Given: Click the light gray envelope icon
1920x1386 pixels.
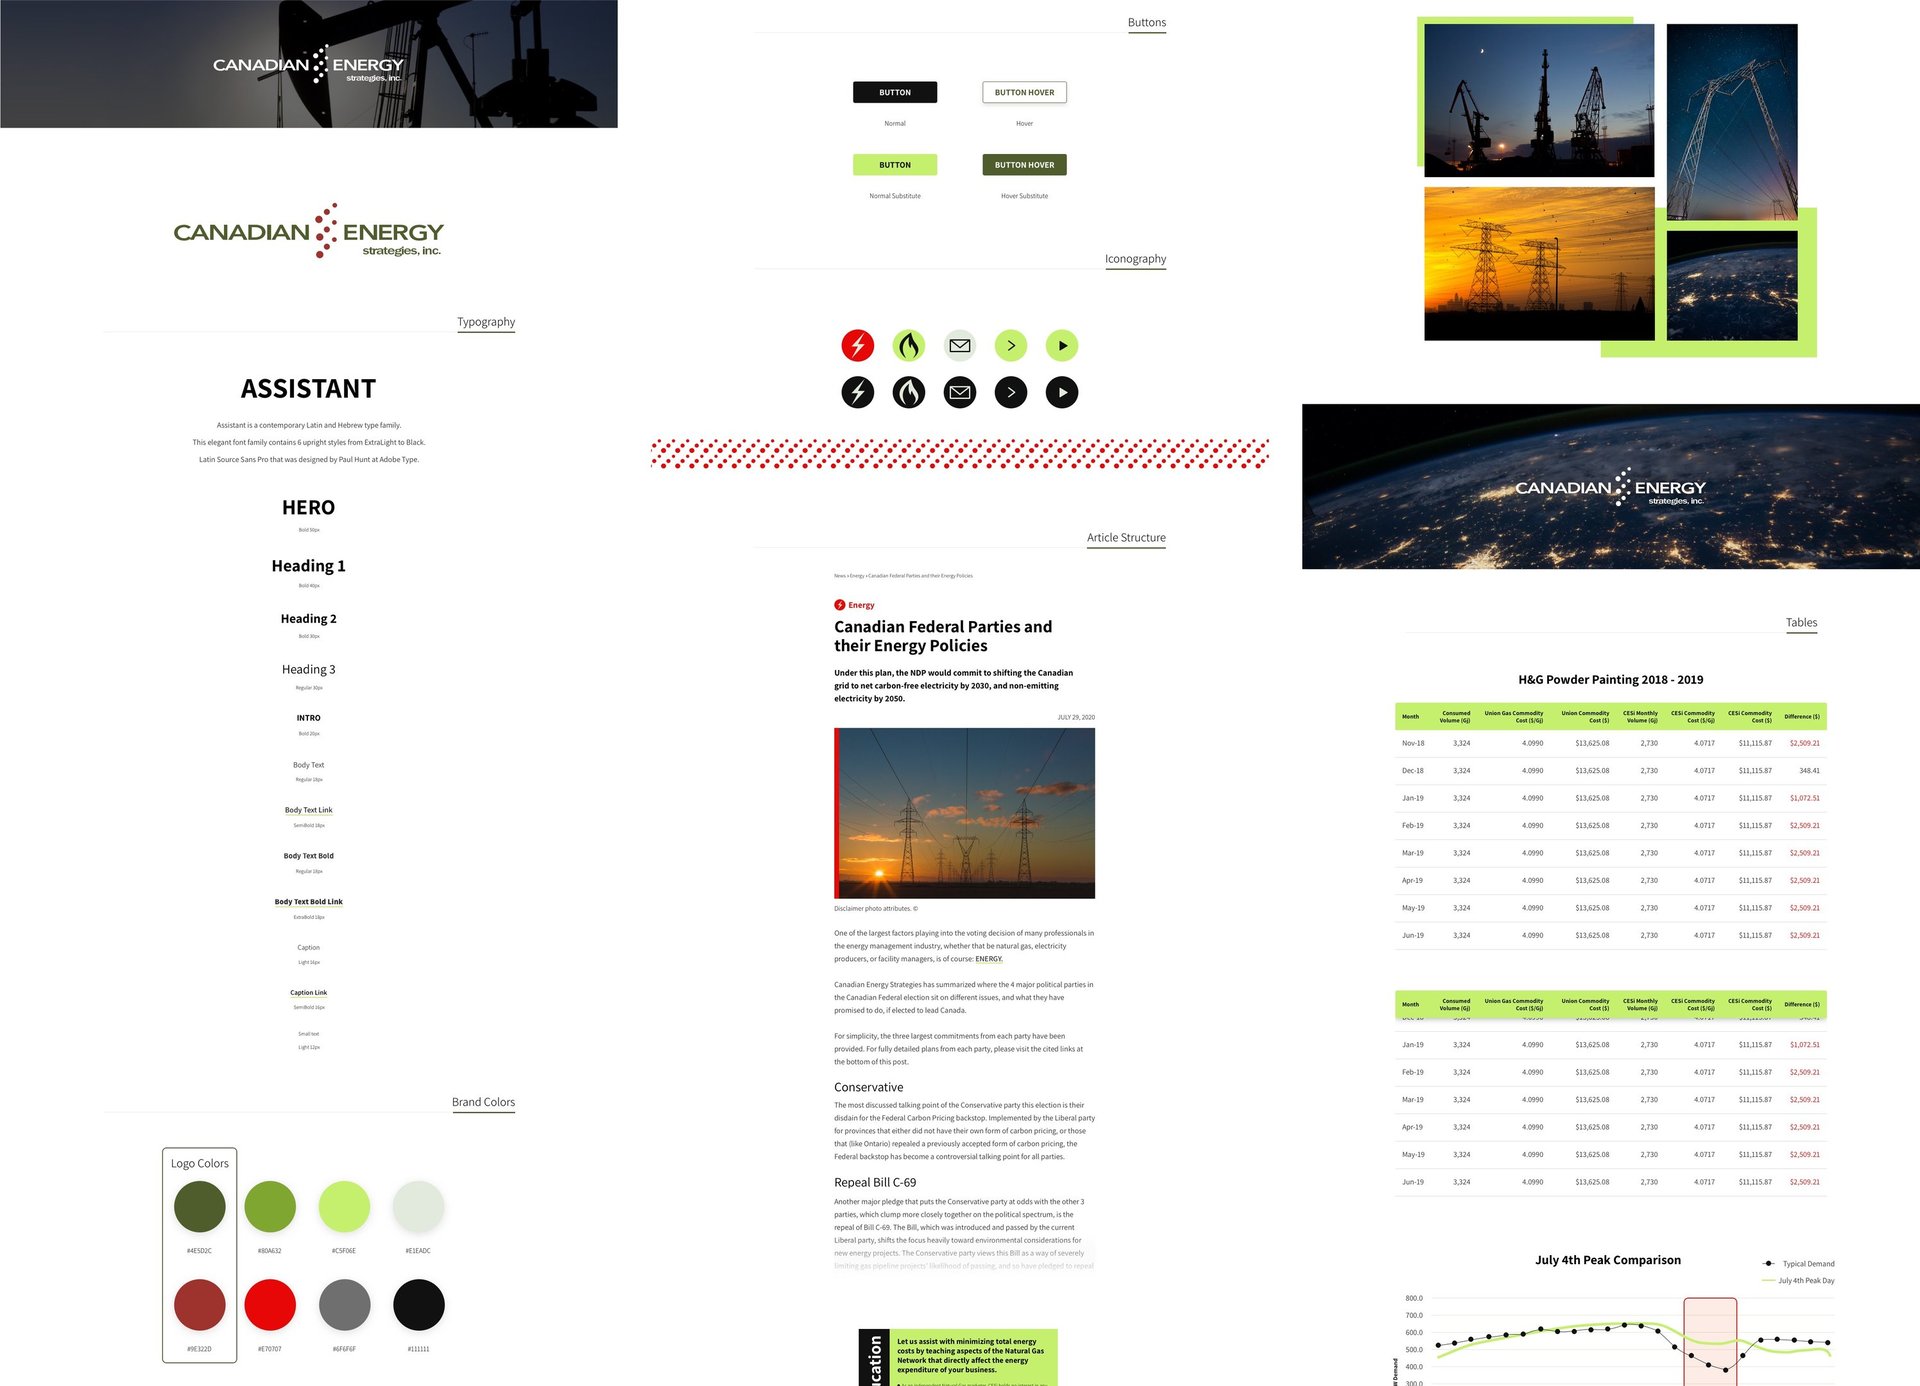Looking at the screenshot, I should point(960,346).
